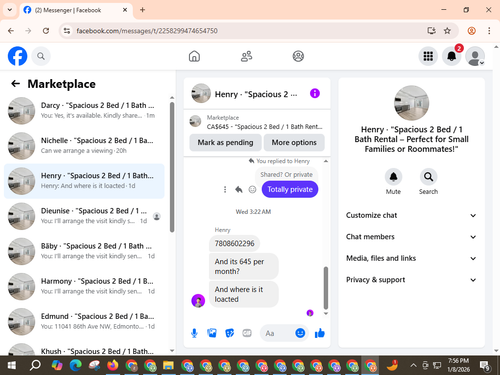Viewport: 500px width, 375px height.
Task: Choose a GIF for the message
Action: tap(247, 333)
